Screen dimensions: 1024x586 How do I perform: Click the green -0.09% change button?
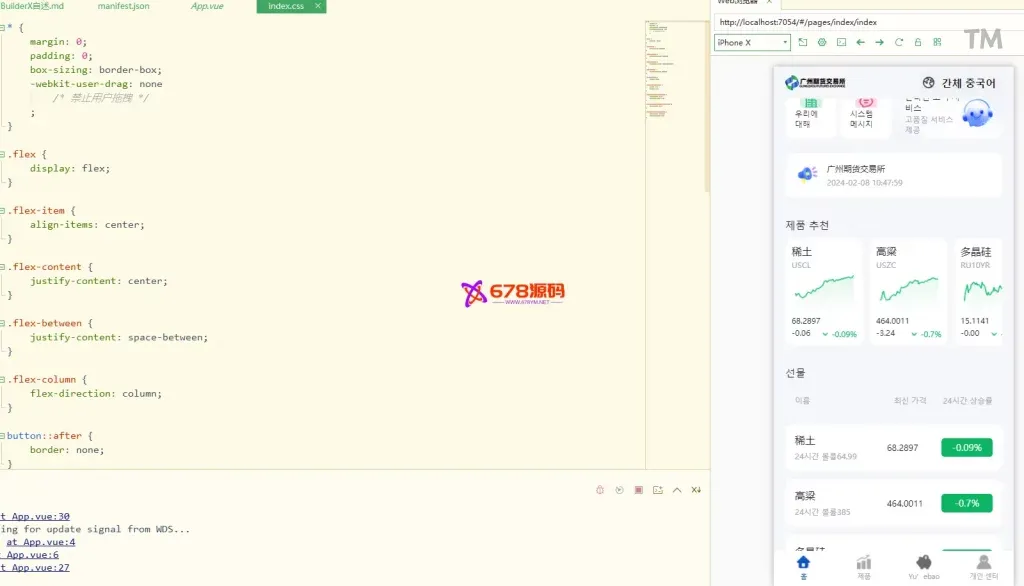[966, 447]
